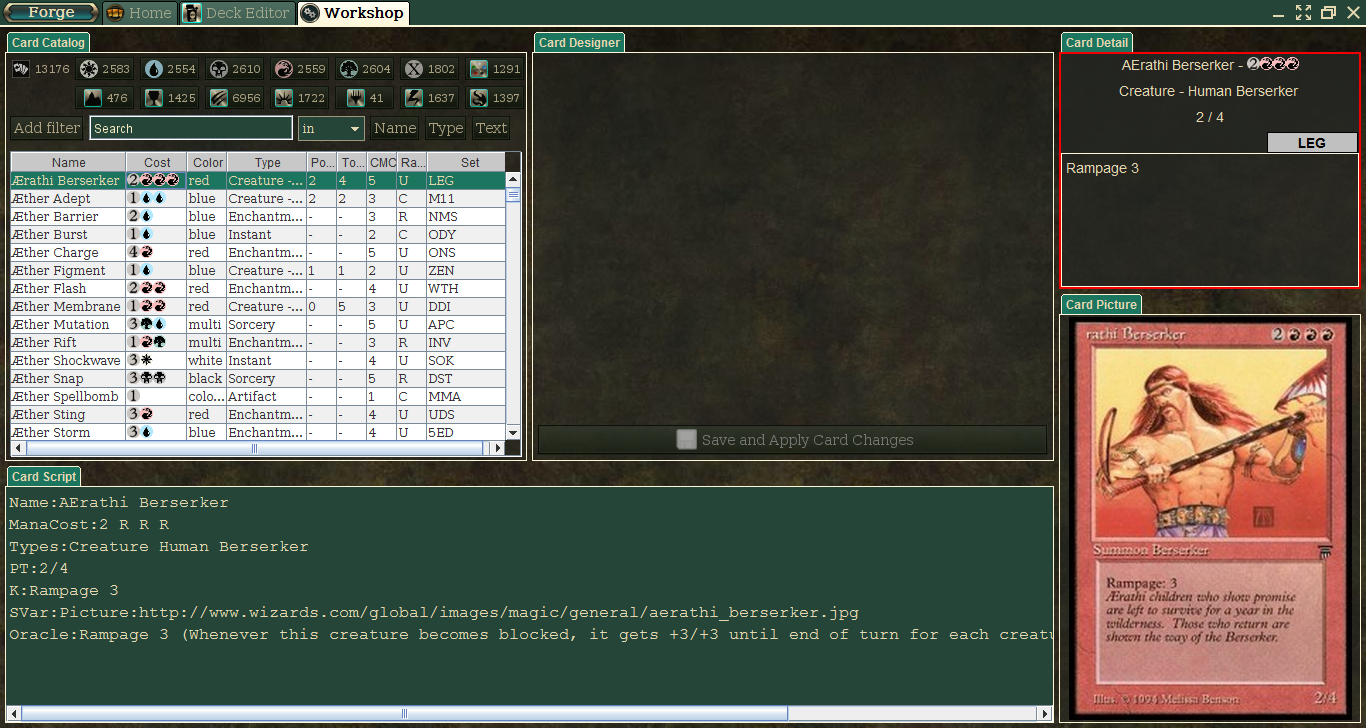The height and width of the screenshot is (728, 1366).
Task: Toggle the creature type filter showing 6956
Action: (234, 98)
